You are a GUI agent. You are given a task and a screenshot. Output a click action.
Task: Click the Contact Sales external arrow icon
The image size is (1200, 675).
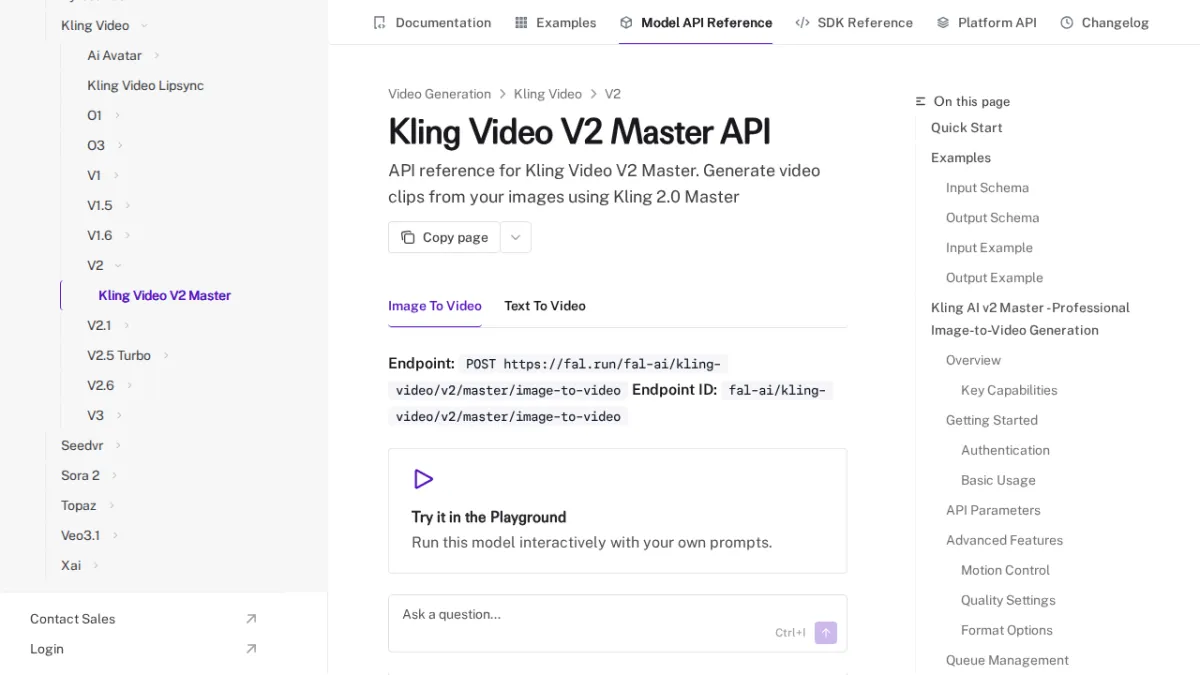[x=251, y=619]
